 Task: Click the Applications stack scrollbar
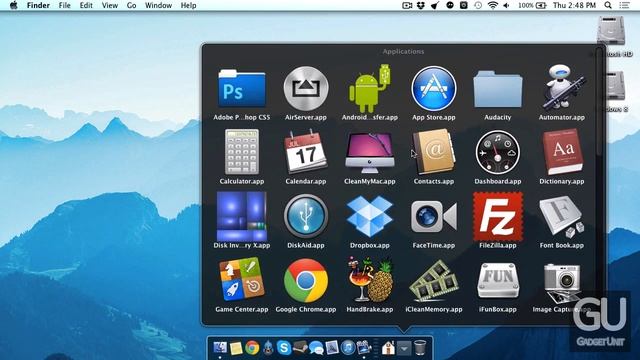(599, 100)
